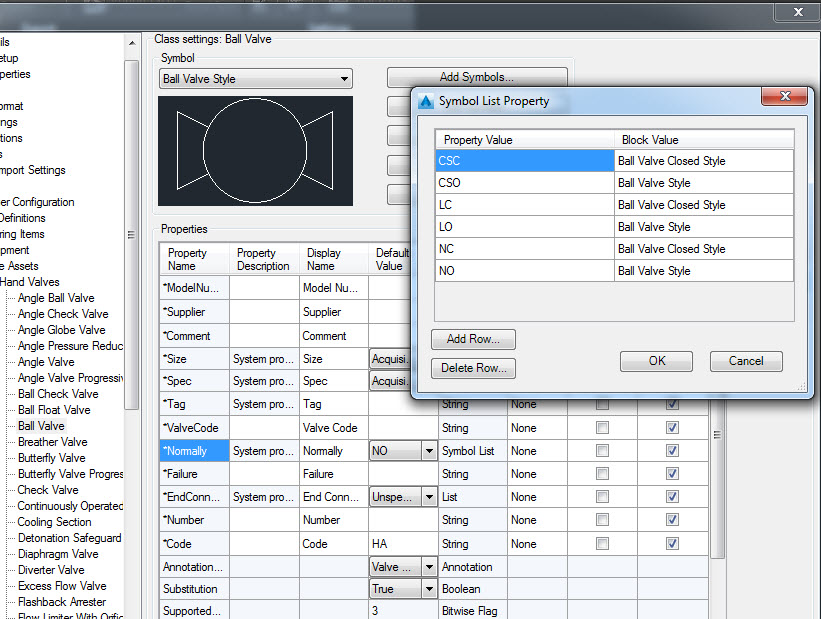Click Add Row in dialog
Viewport: 821px width, 619px height.
473,339
